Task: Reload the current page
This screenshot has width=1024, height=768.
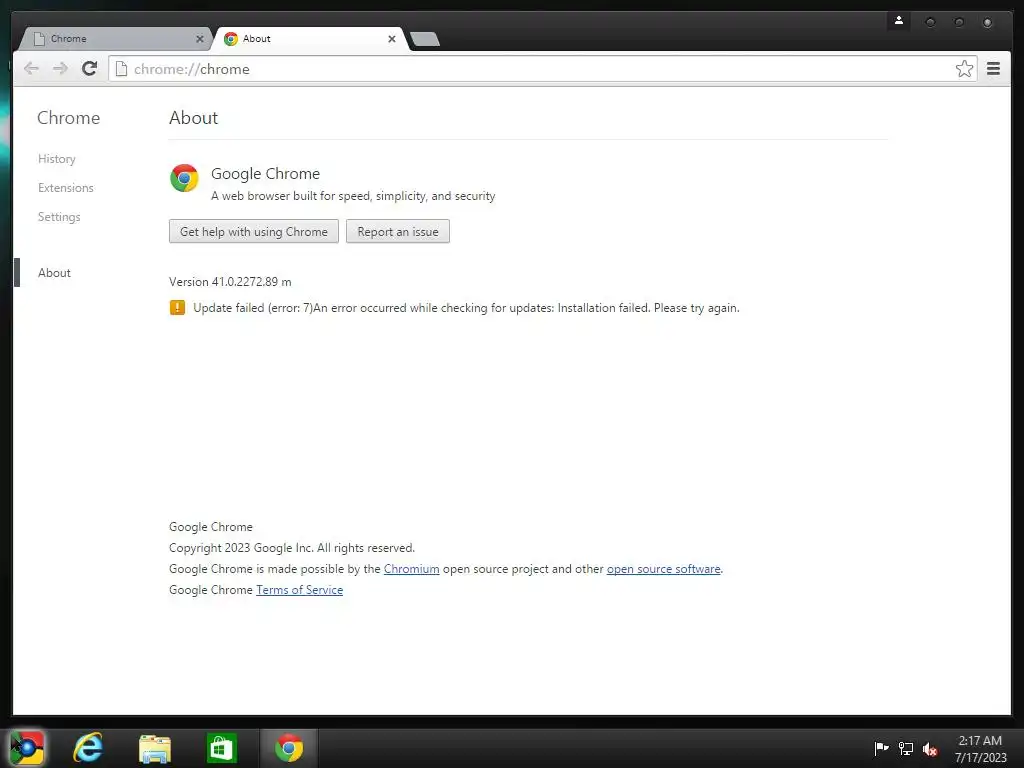Action: click(89, 69)
